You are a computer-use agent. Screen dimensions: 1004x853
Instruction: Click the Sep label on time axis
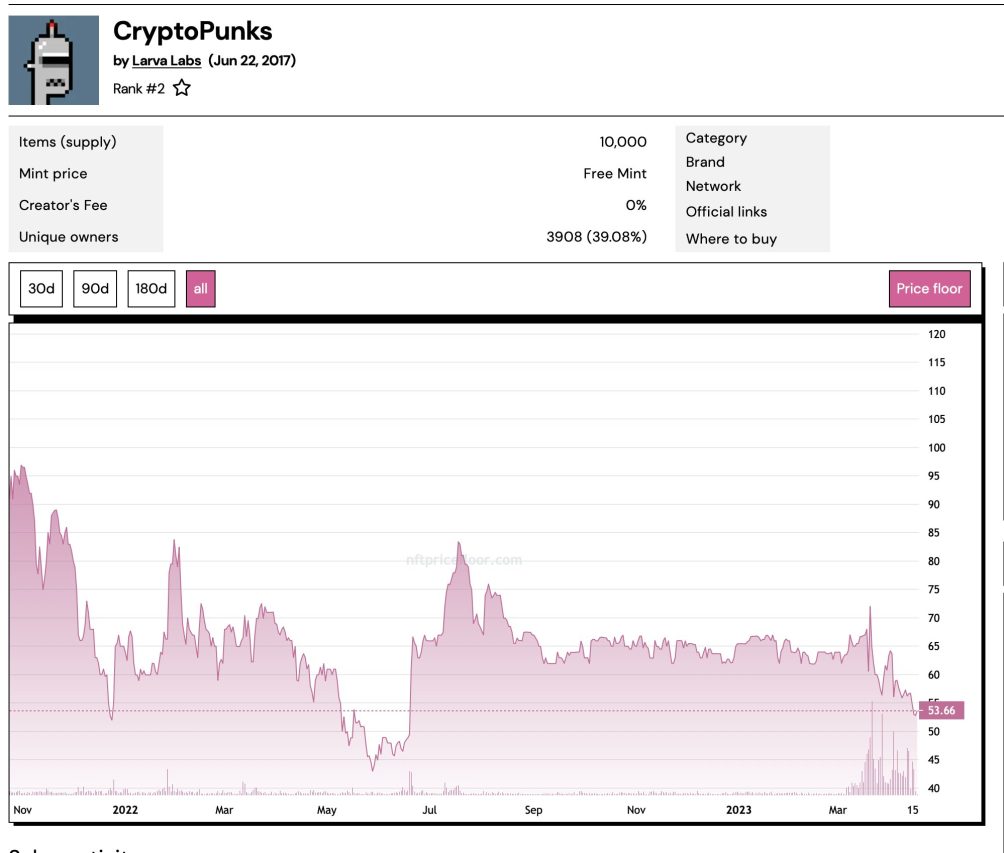click(x=533, y=810)
